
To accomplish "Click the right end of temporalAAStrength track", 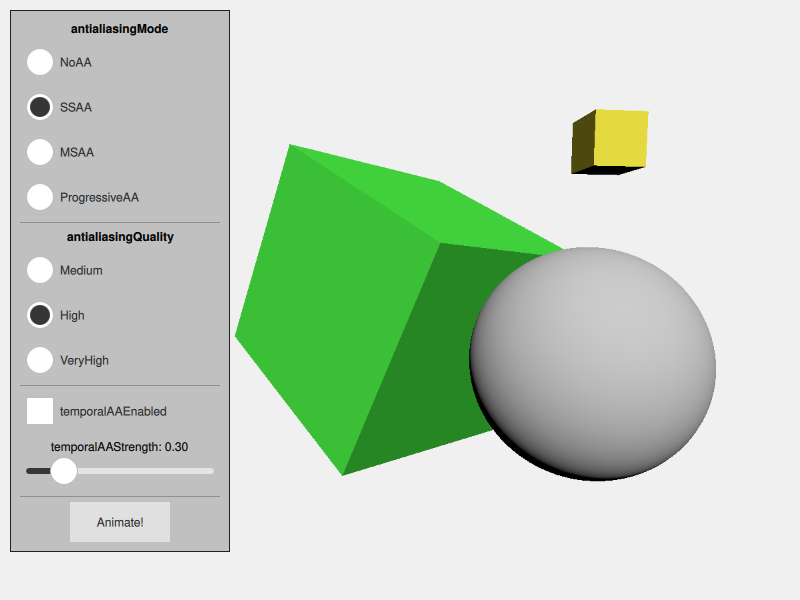I will tap(210, 470).
